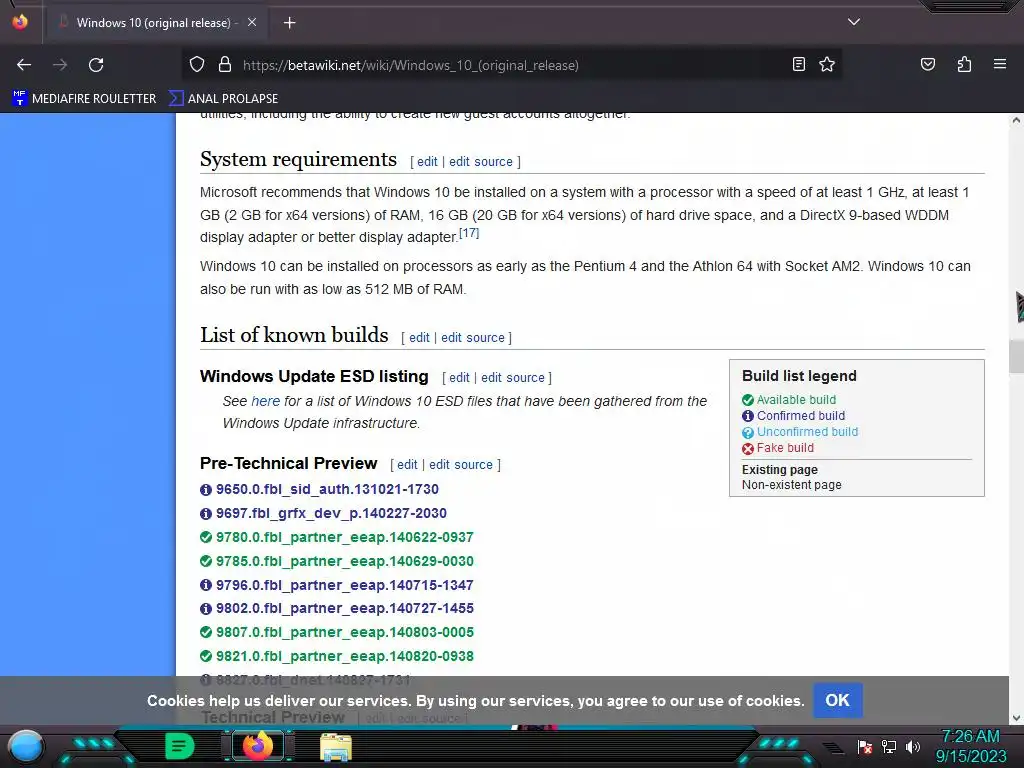Edit the System requirements section

pos(427,161)
